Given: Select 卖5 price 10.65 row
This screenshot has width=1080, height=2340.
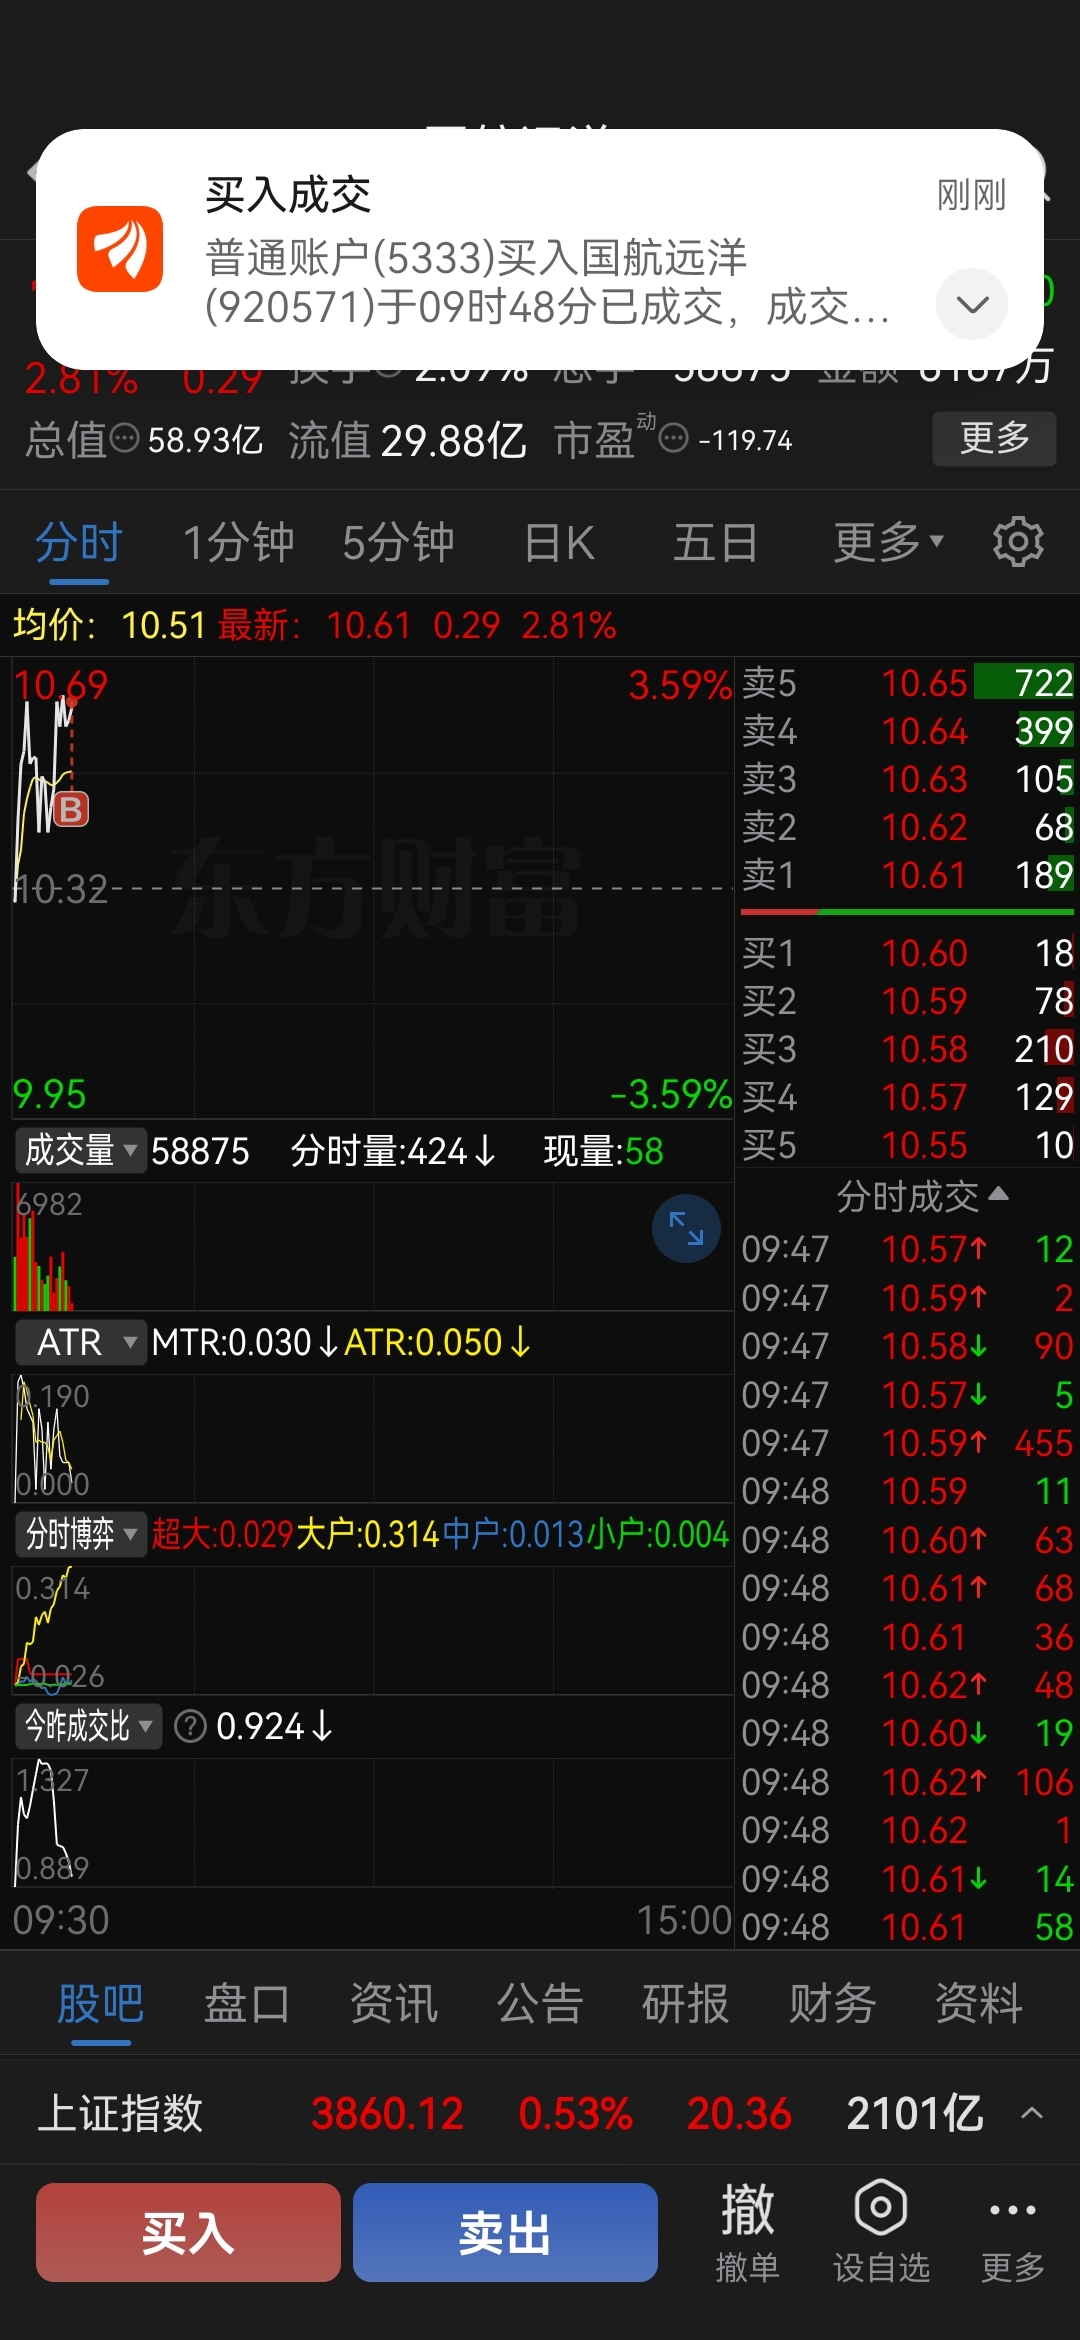Looking at the screenshot, I should 908,683.
